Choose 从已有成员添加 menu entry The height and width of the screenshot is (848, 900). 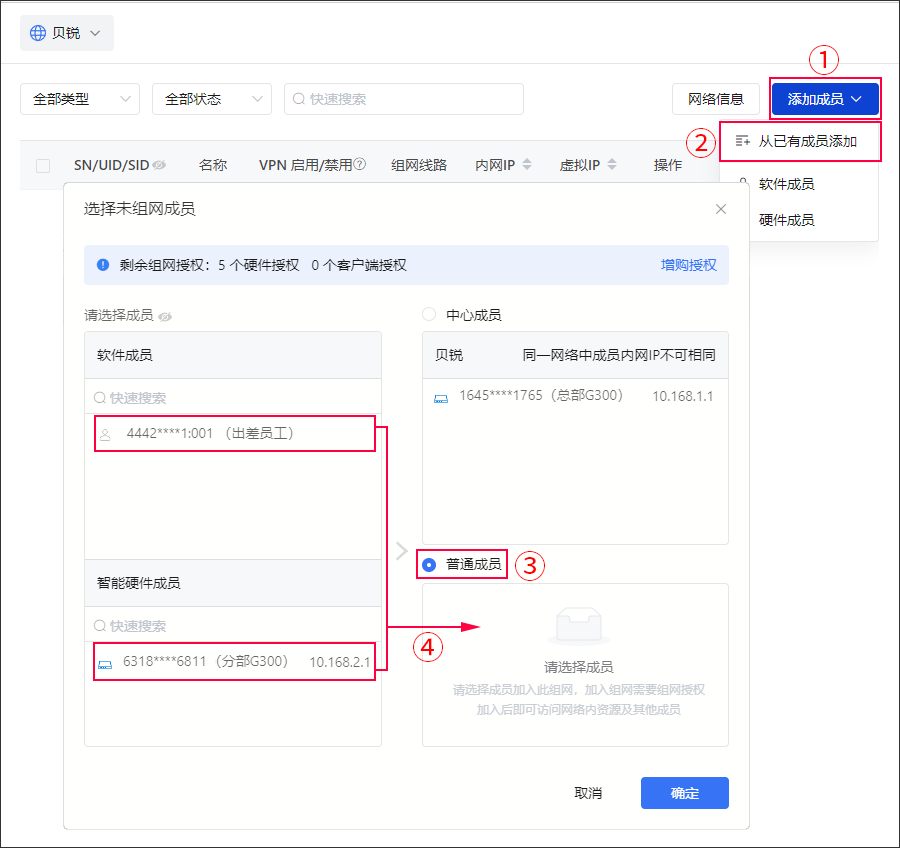800,141
